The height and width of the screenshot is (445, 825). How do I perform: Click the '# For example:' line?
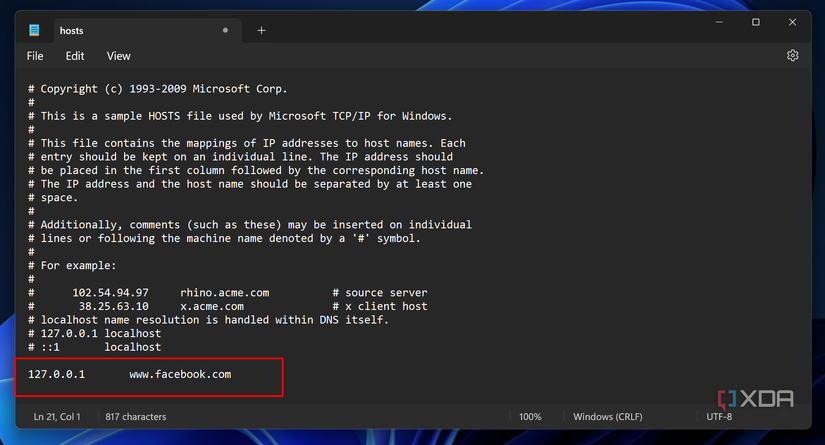tap(72, 266)
